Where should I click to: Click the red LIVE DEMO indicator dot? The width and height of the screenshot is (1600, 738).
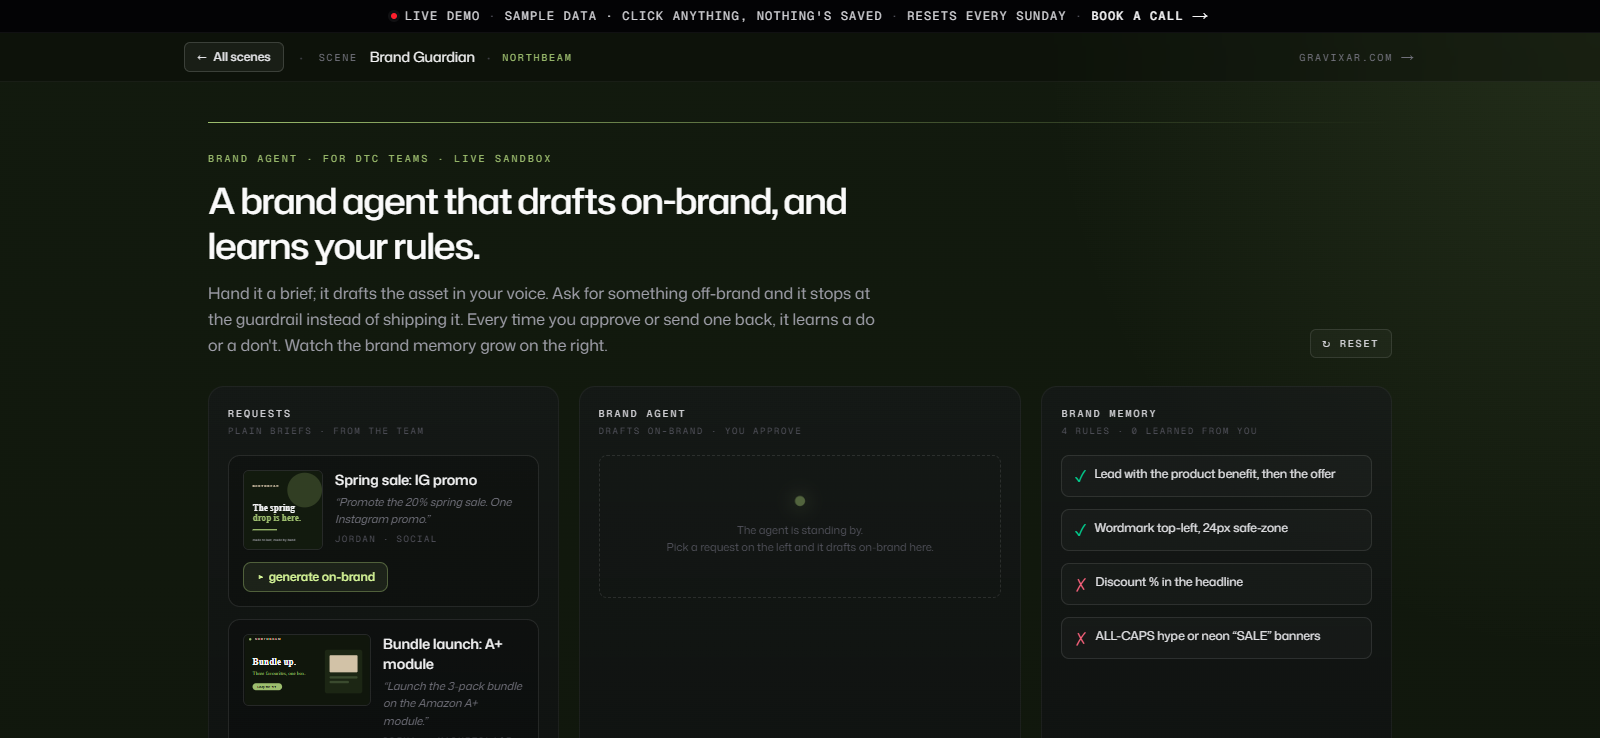tap(394, 16)
